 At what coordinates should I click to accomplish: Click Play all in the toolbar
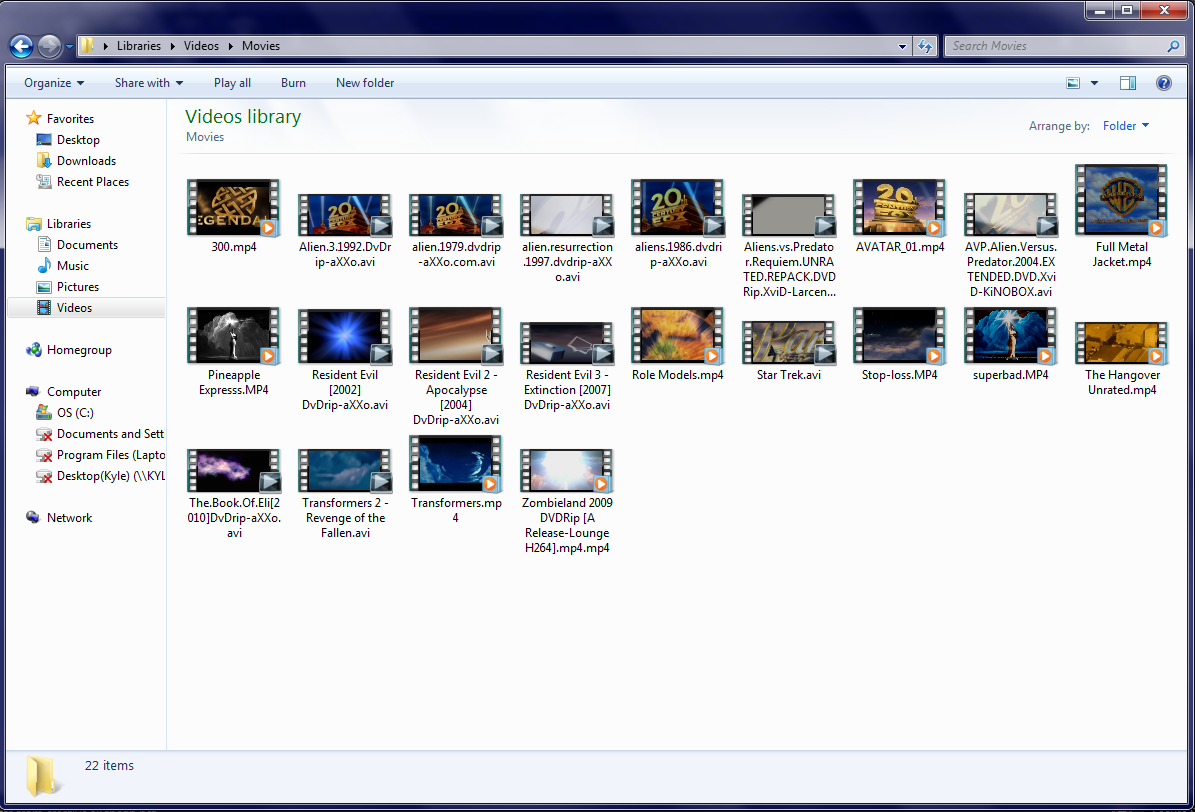pyautogui.click(x=232, y=83)
